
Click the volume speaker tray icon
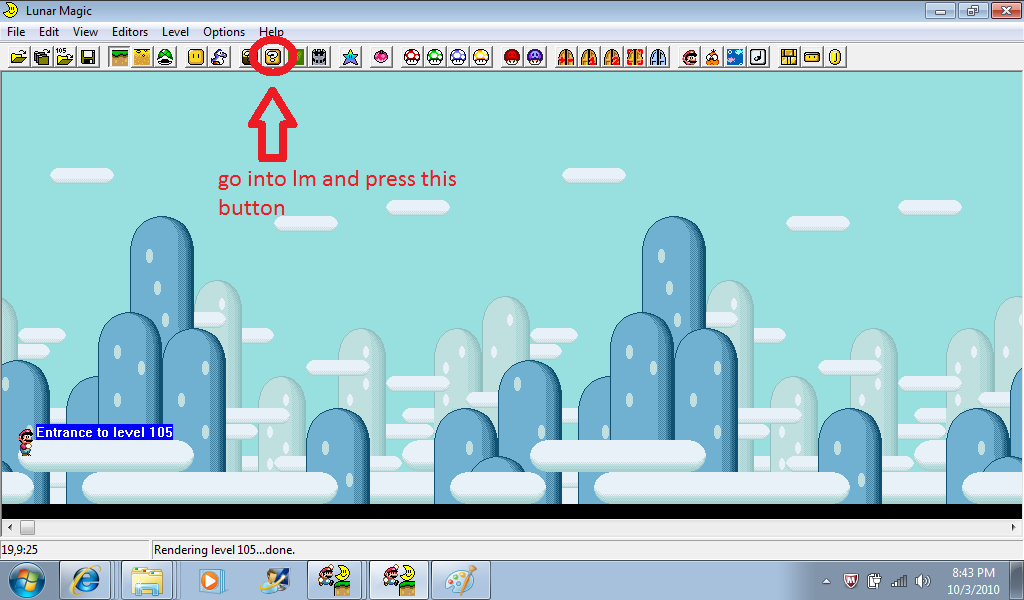[x=923, y=581]
